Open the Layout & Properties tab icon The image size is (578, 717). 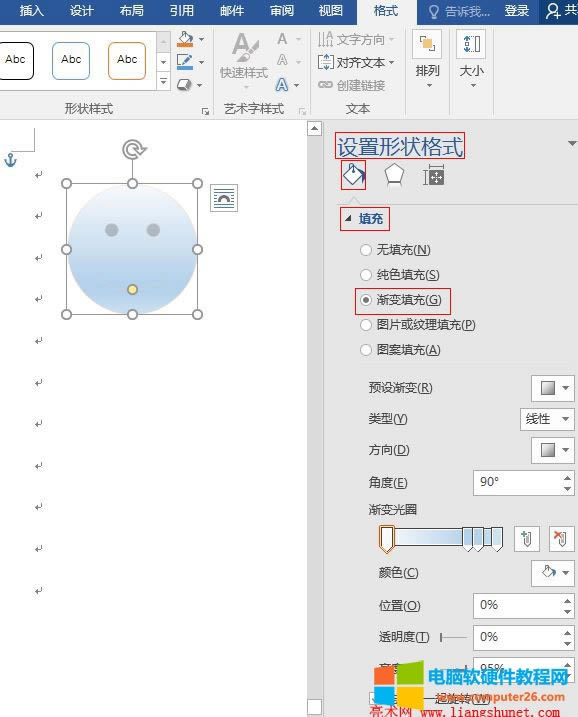coord(433,176)
